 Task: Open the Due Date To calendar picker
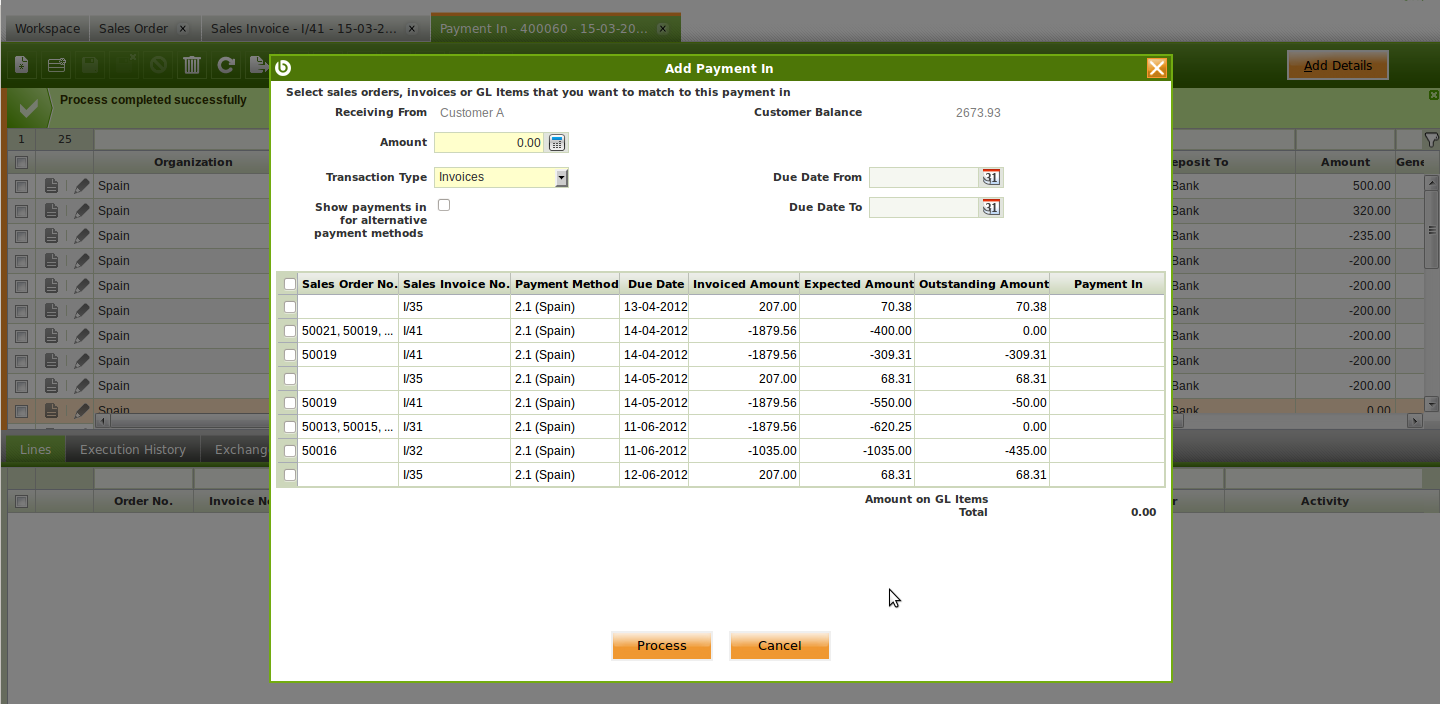pyautogui.click(x=990, y=208)
